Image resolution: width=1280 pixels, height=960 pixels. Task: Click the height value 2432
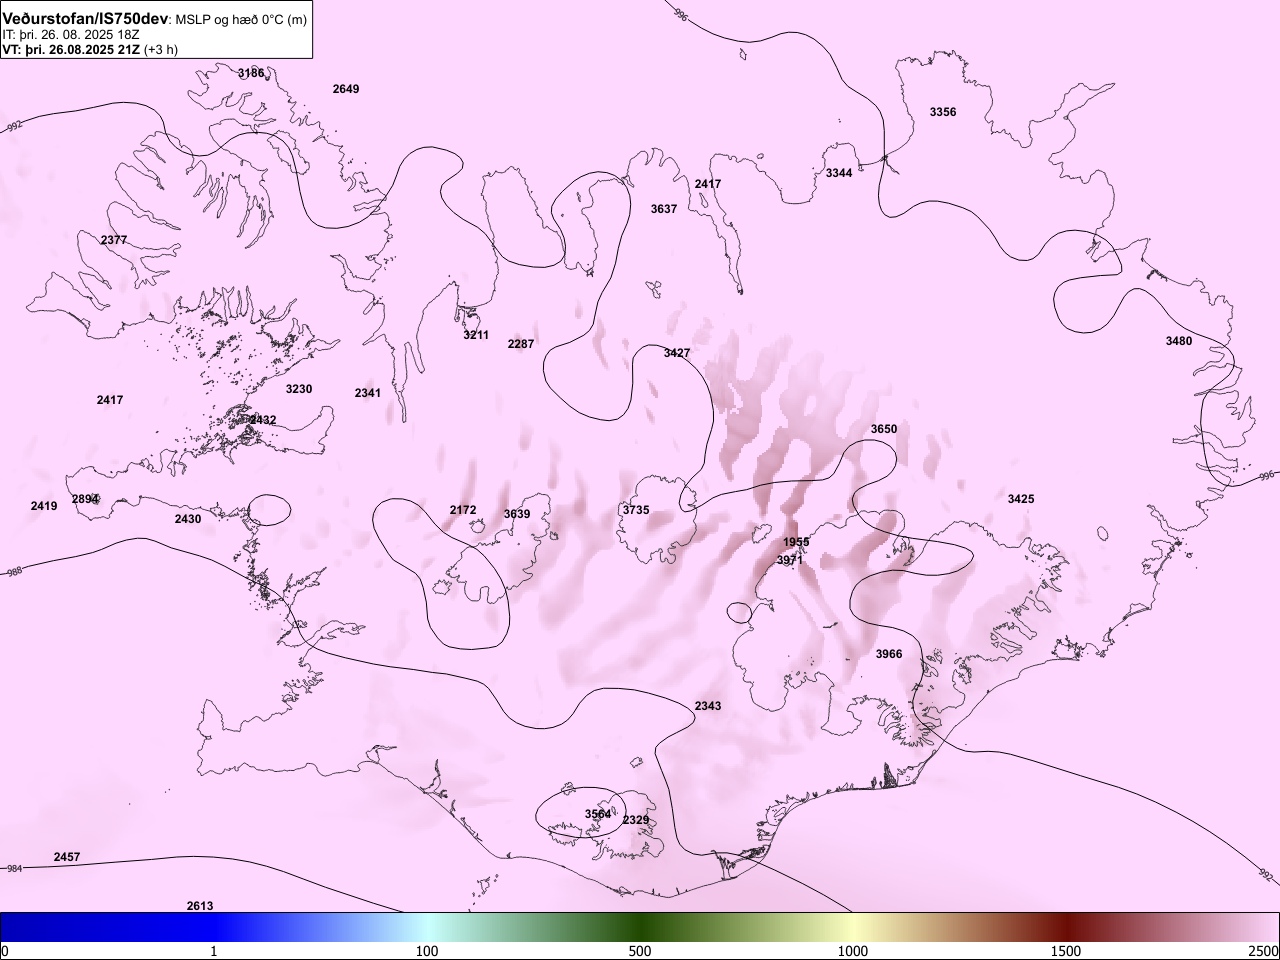[x=263, y=420]
